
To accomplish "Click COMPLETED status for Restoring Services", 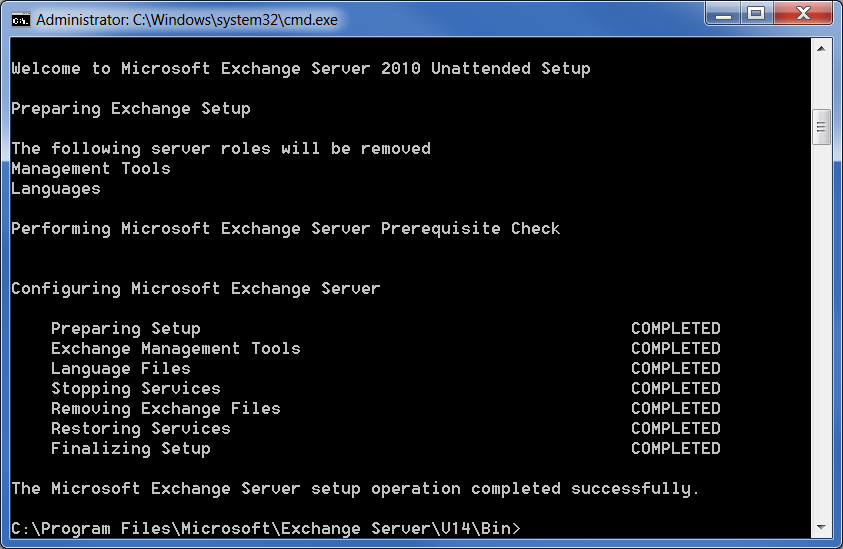I will (676, 429).
